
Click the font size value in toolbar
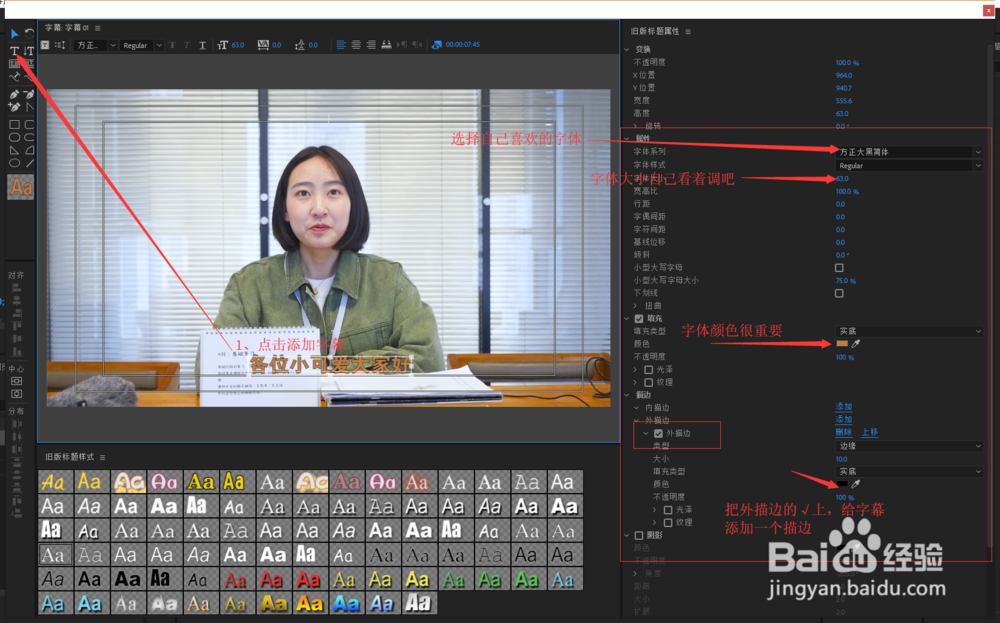[238, 45]
